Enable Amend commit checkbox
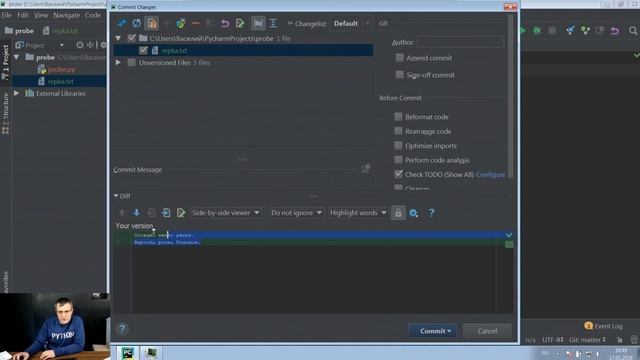This screenshot has height=360, width=640. click(x=400, y=58)
